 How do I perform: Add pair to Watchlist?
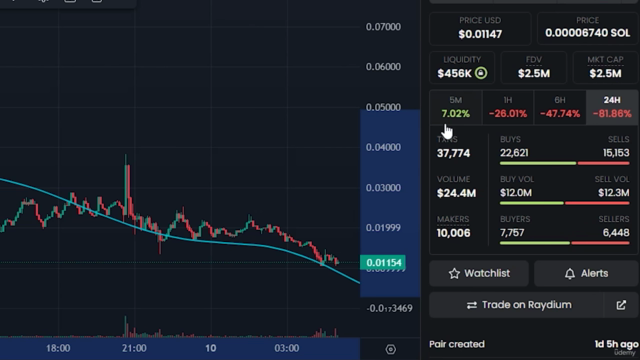pyautogui.click(x=479, y=273)
